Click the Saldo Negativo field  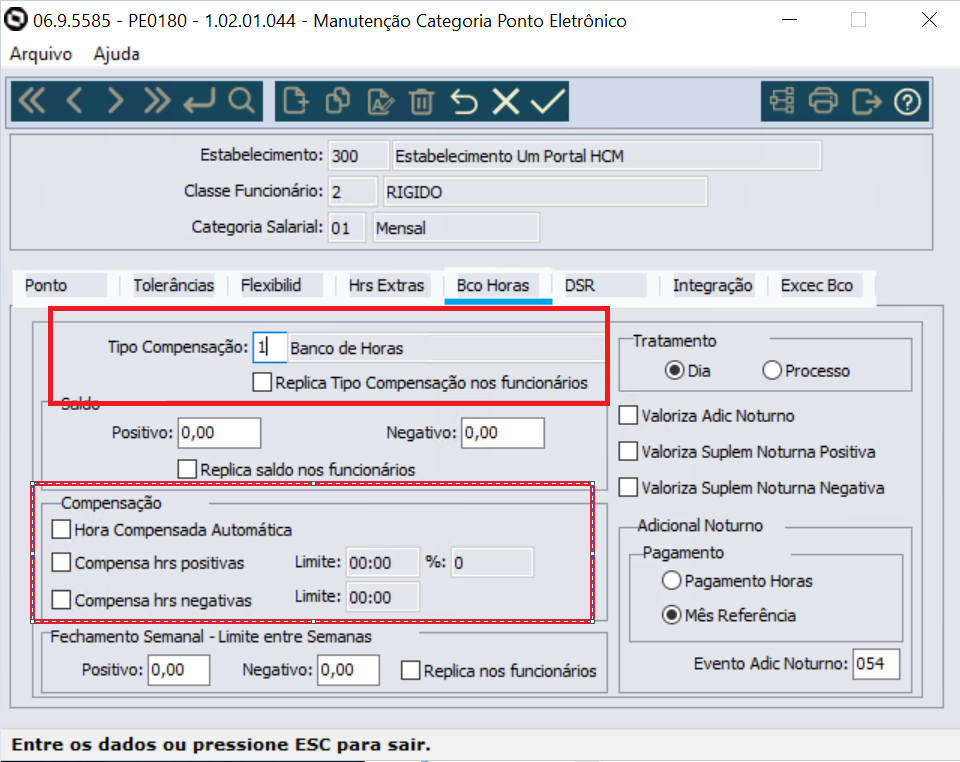(x=503, y=433)
